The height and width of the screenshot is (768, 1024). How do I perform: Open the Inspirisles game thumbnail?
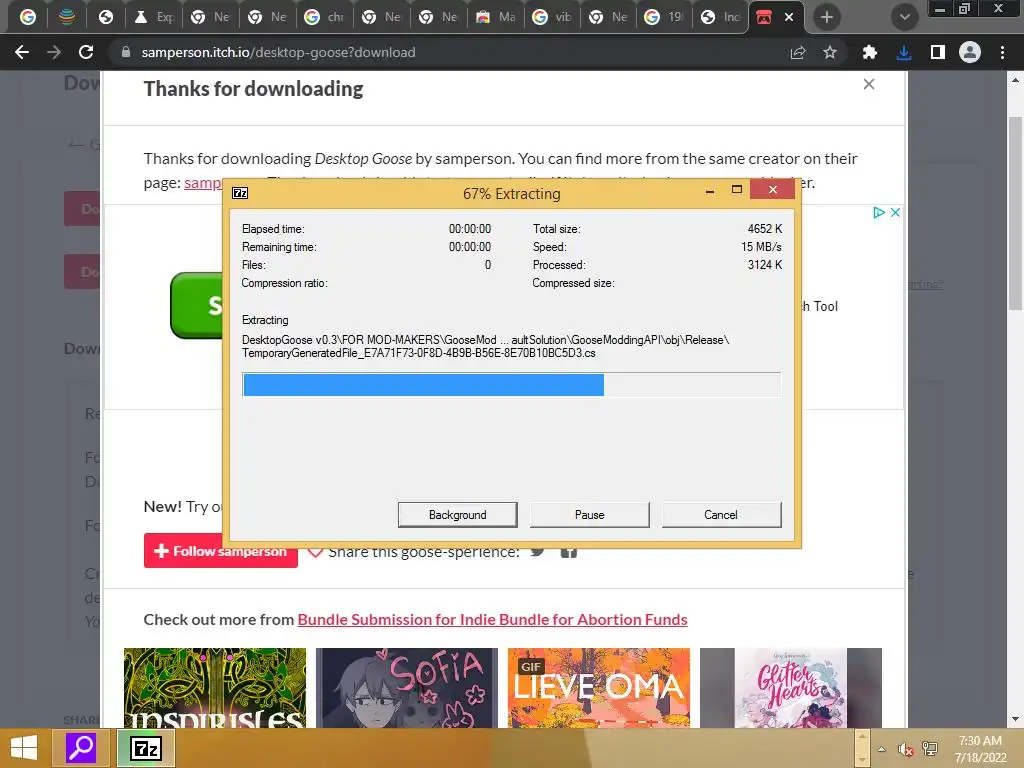(x=215, y=688)
